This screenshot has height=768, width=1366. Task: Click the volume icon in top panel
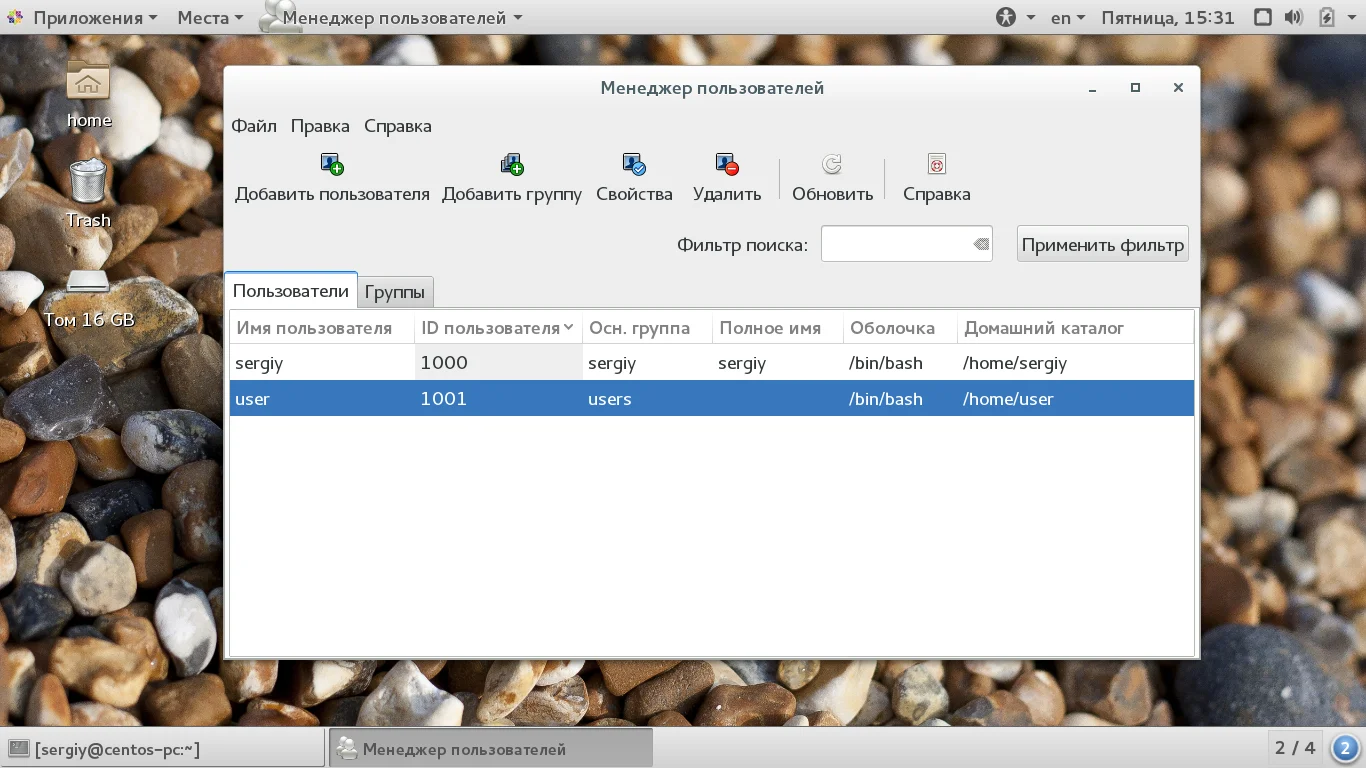1293,17
